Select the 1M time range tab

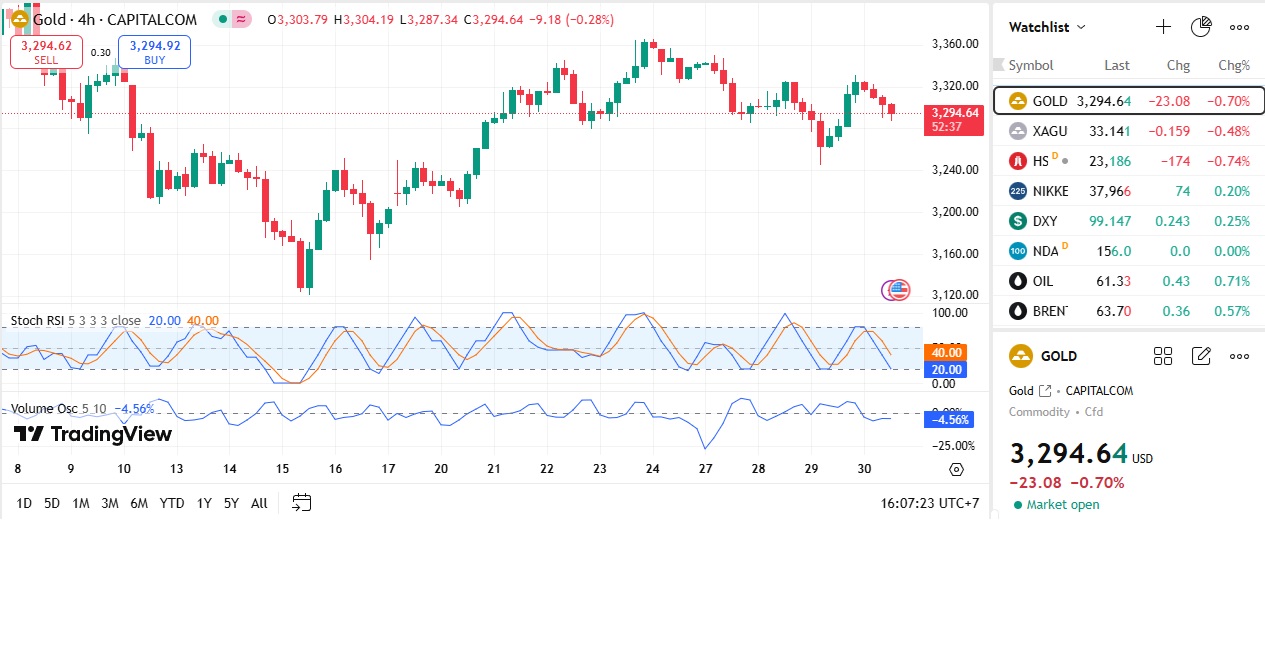click(x=81, y=503)
